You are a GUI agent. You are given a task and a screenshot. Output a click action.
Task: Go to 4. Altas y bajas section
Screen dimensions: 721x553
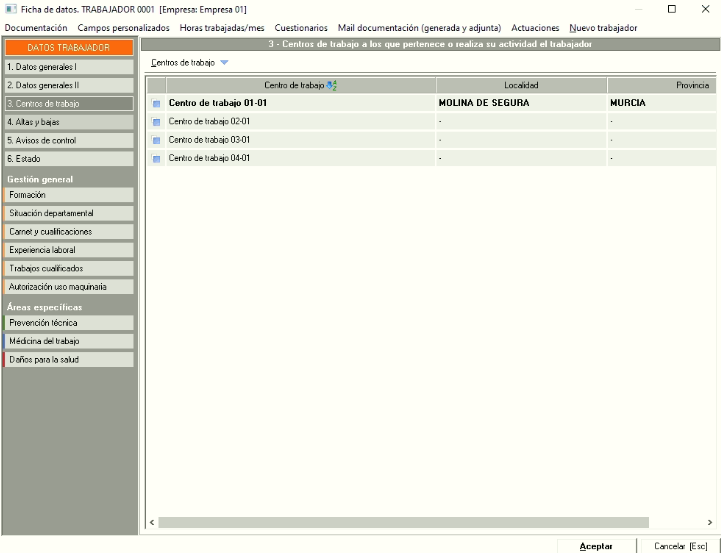pyautogui.click(x=68, y=122)
